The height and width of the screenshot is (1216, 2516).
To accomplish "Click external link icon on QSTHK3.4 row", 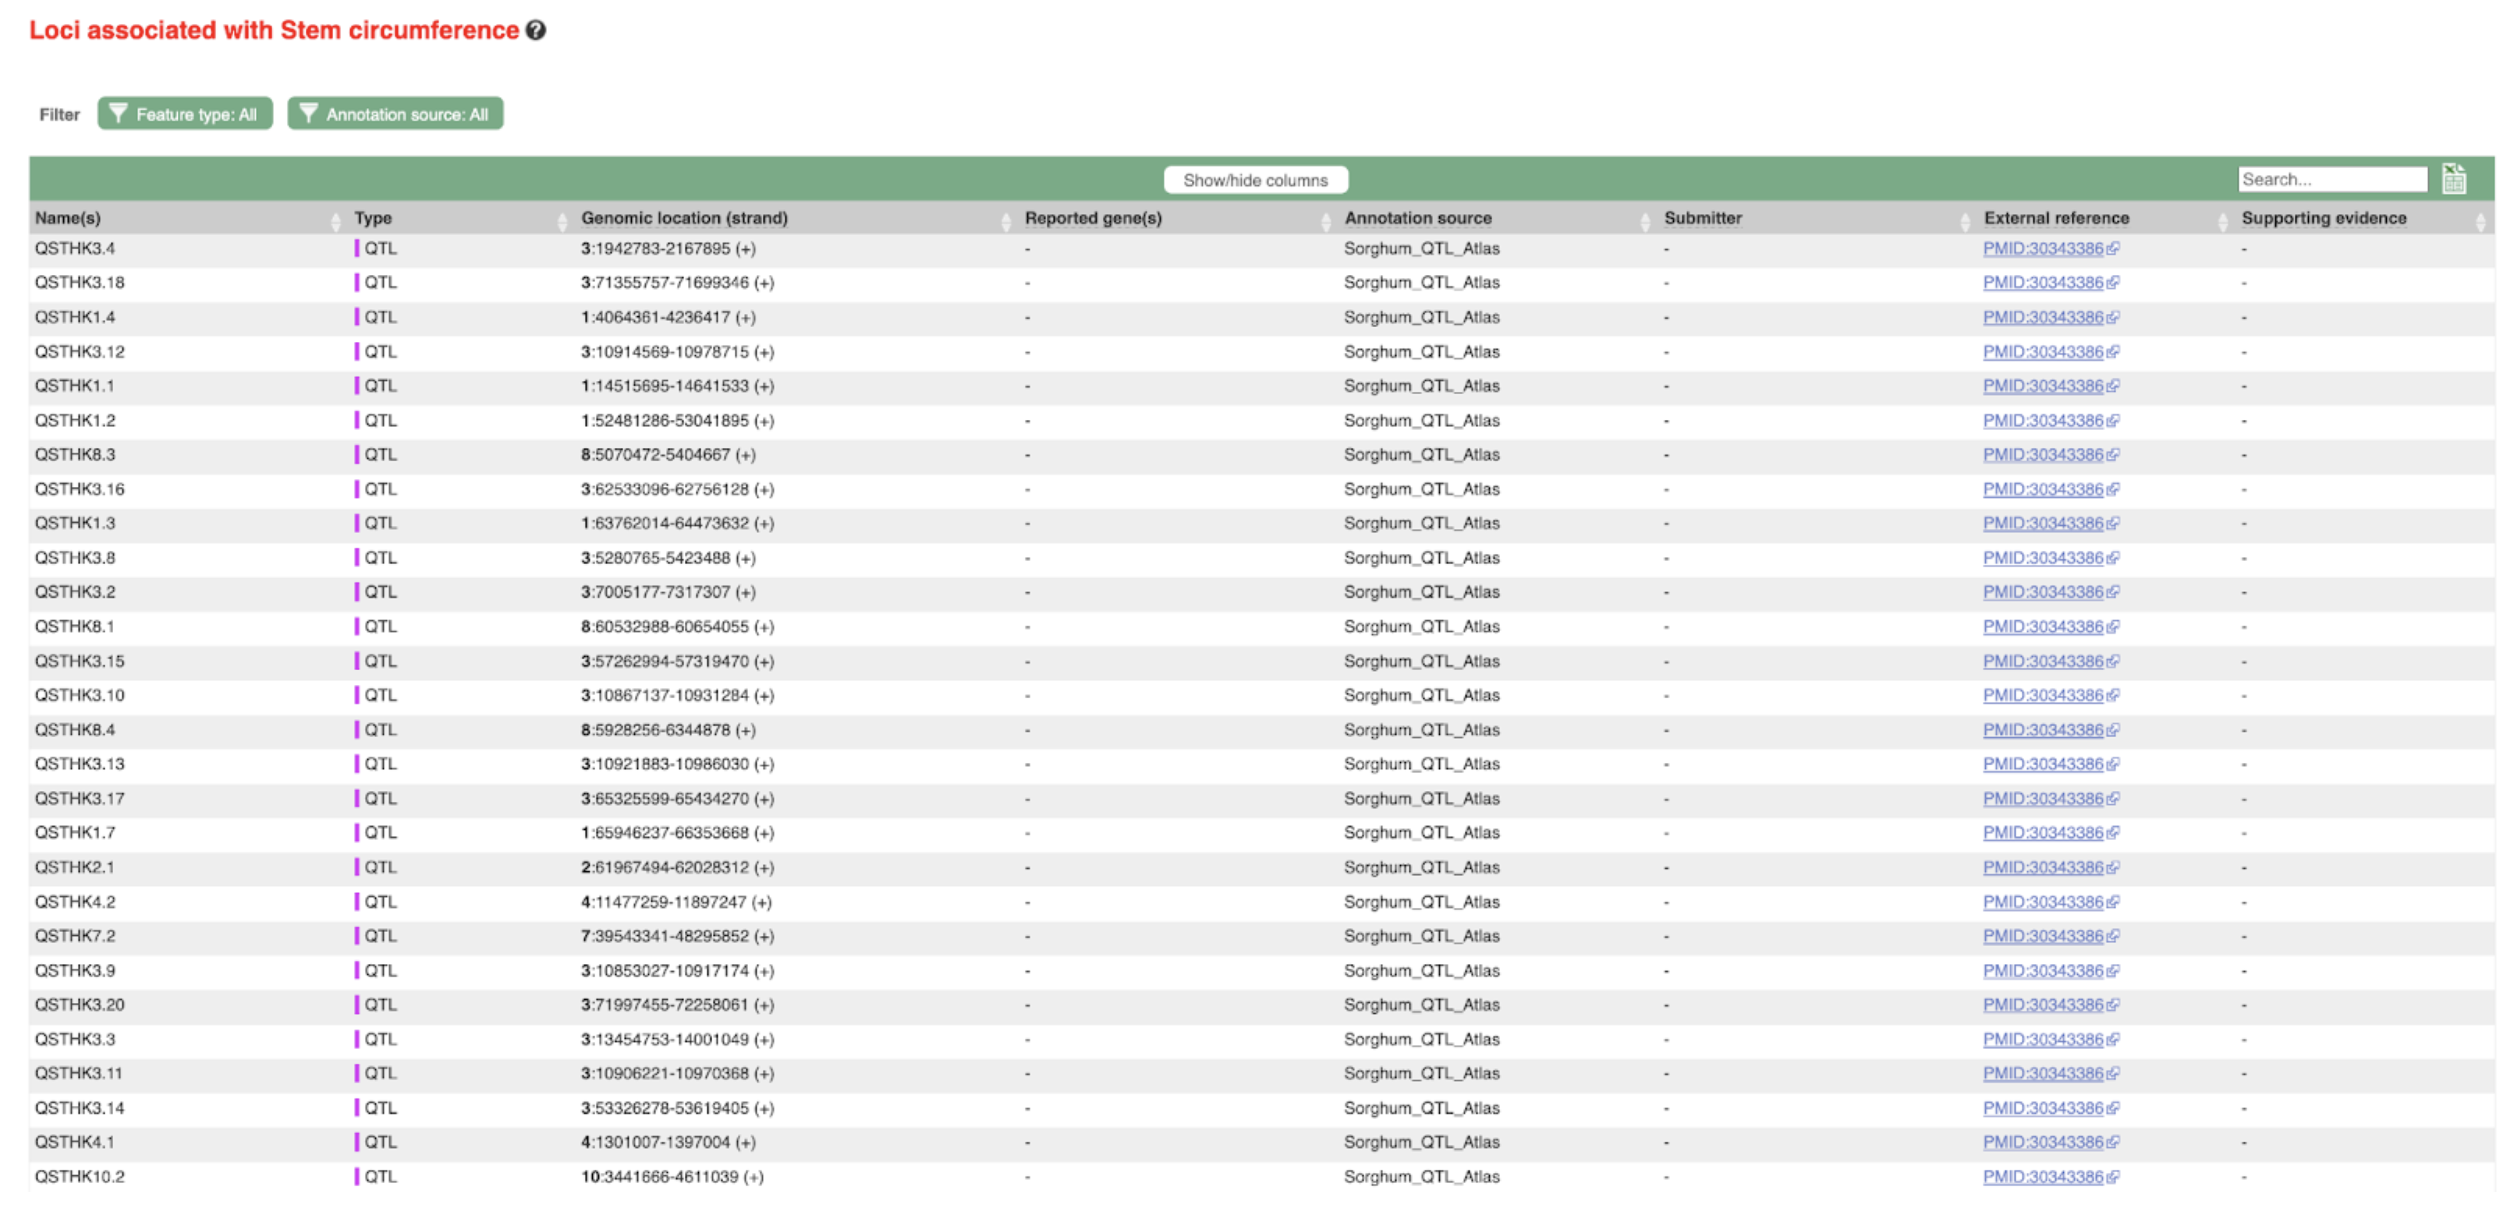I will coord(2113,249).
